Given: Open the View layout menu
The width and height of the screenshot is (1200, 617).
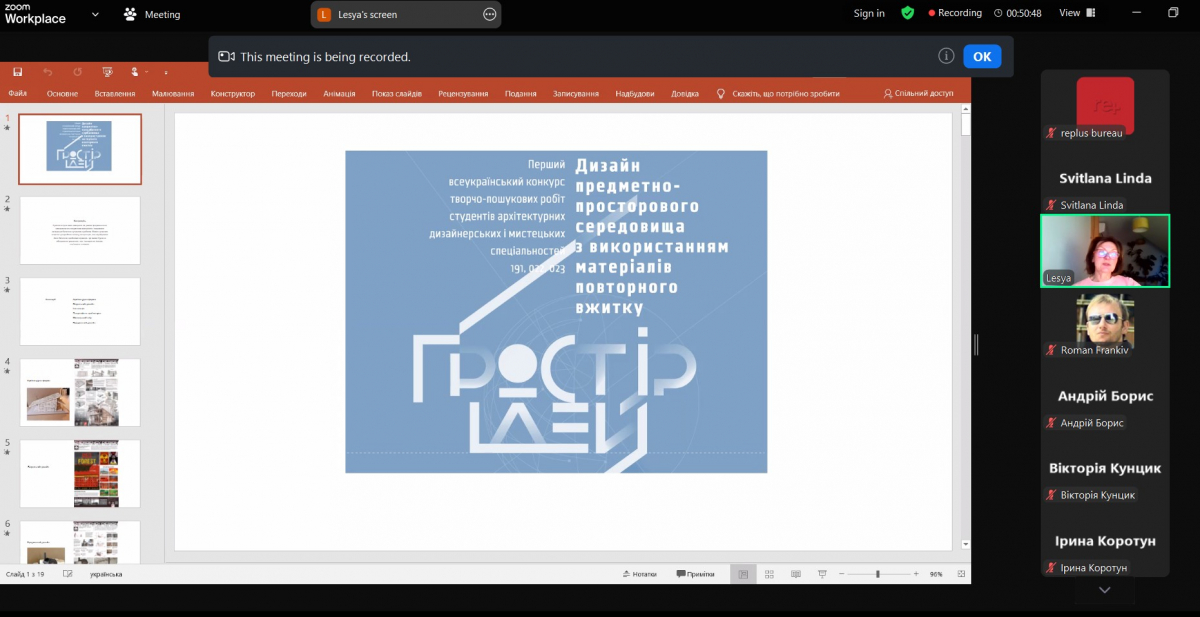Looking at the screenshot, I should pos(1076,13).
